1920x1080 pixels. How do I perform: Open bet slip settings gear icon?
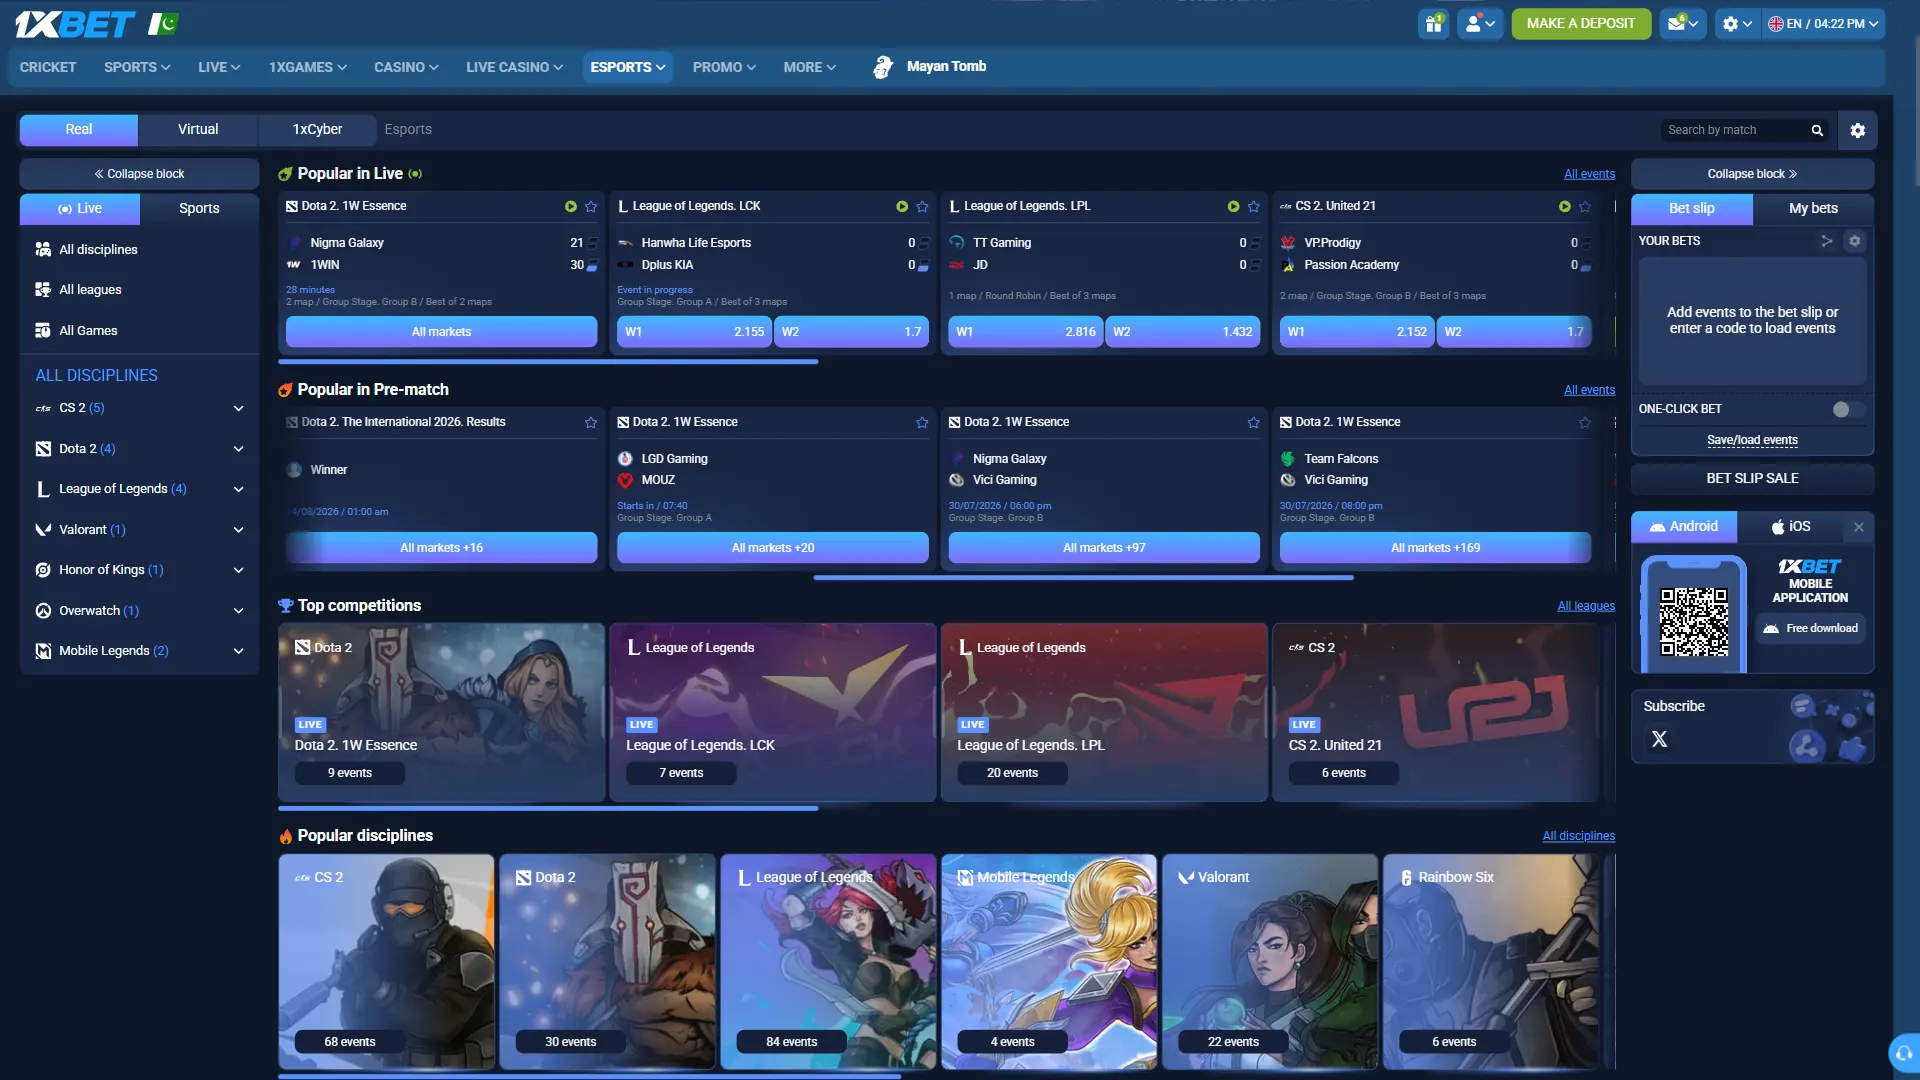1854,241
